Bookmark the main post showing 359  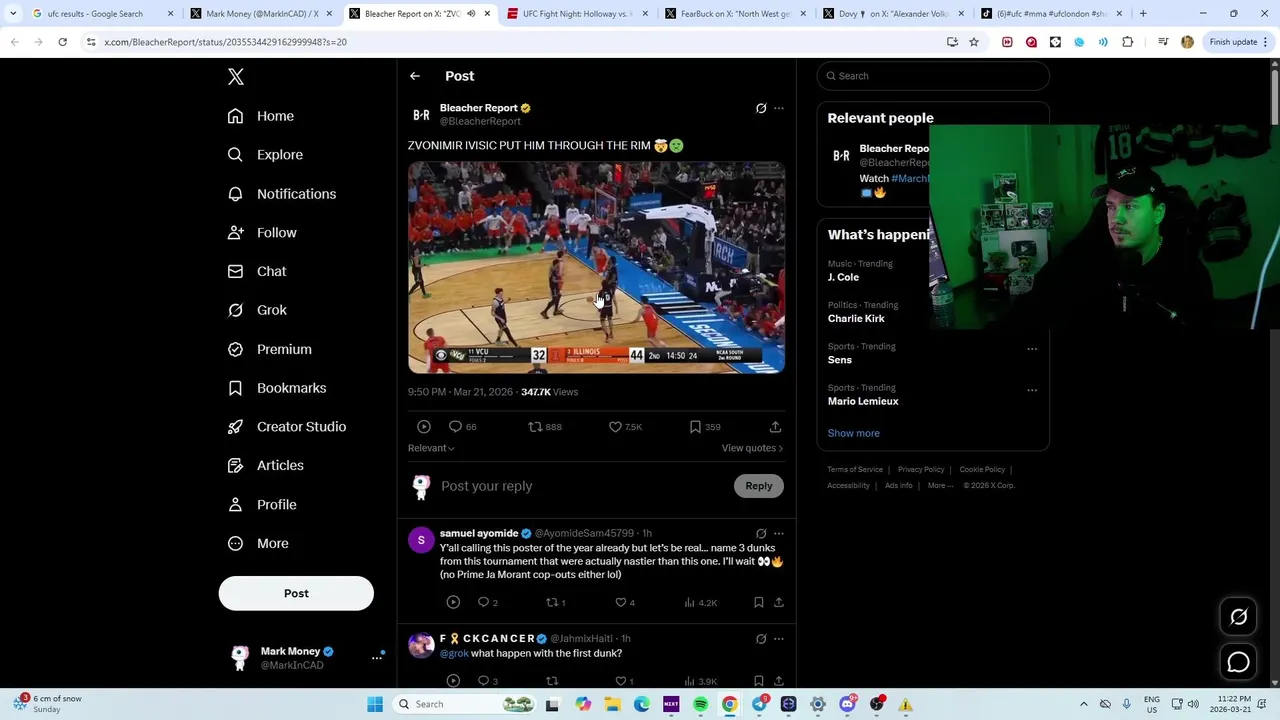coord(705,427)
